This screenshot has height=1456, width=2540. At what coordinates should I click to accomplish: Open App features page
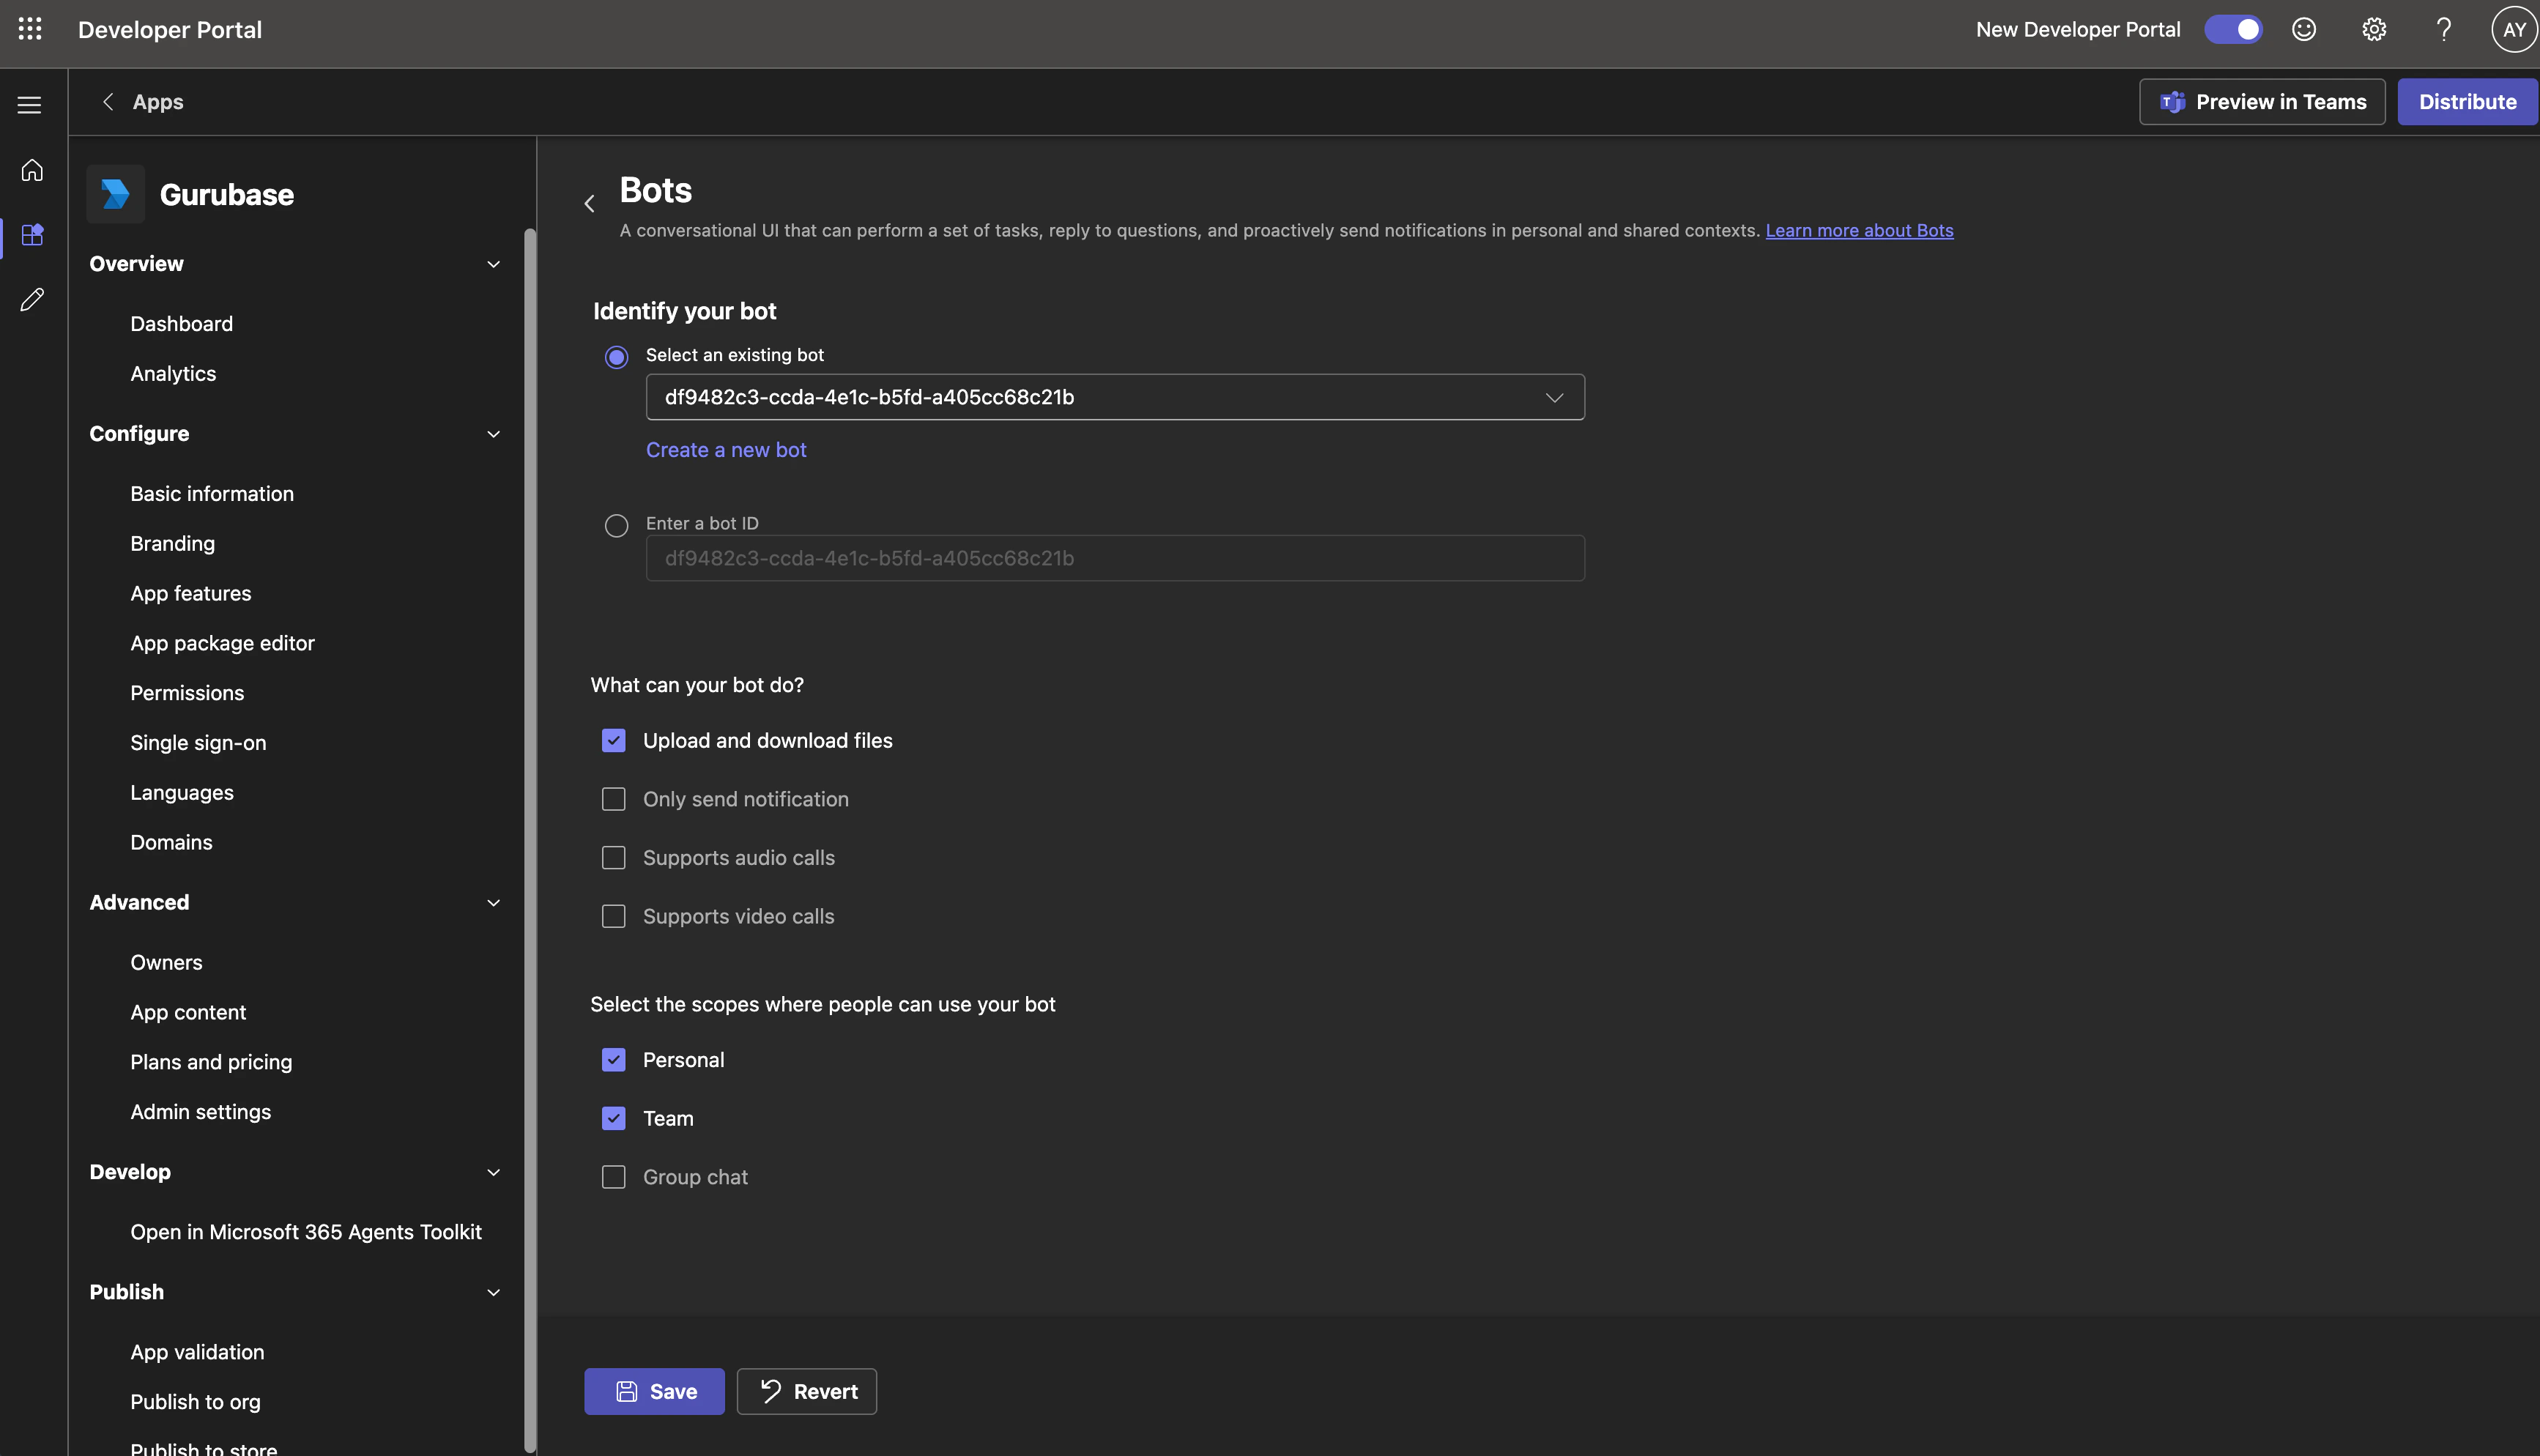(x=191, y=594)
